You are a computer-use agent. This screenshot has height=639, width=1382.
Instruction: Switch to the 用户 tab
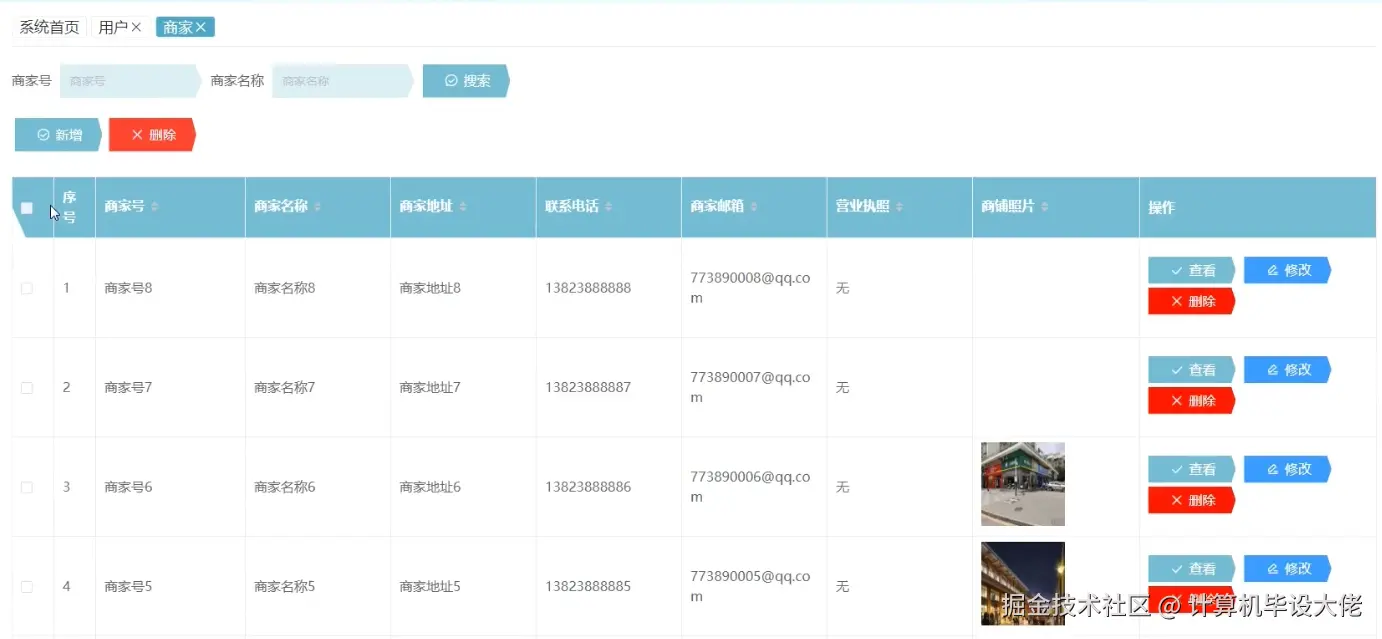tap(113, 27)
